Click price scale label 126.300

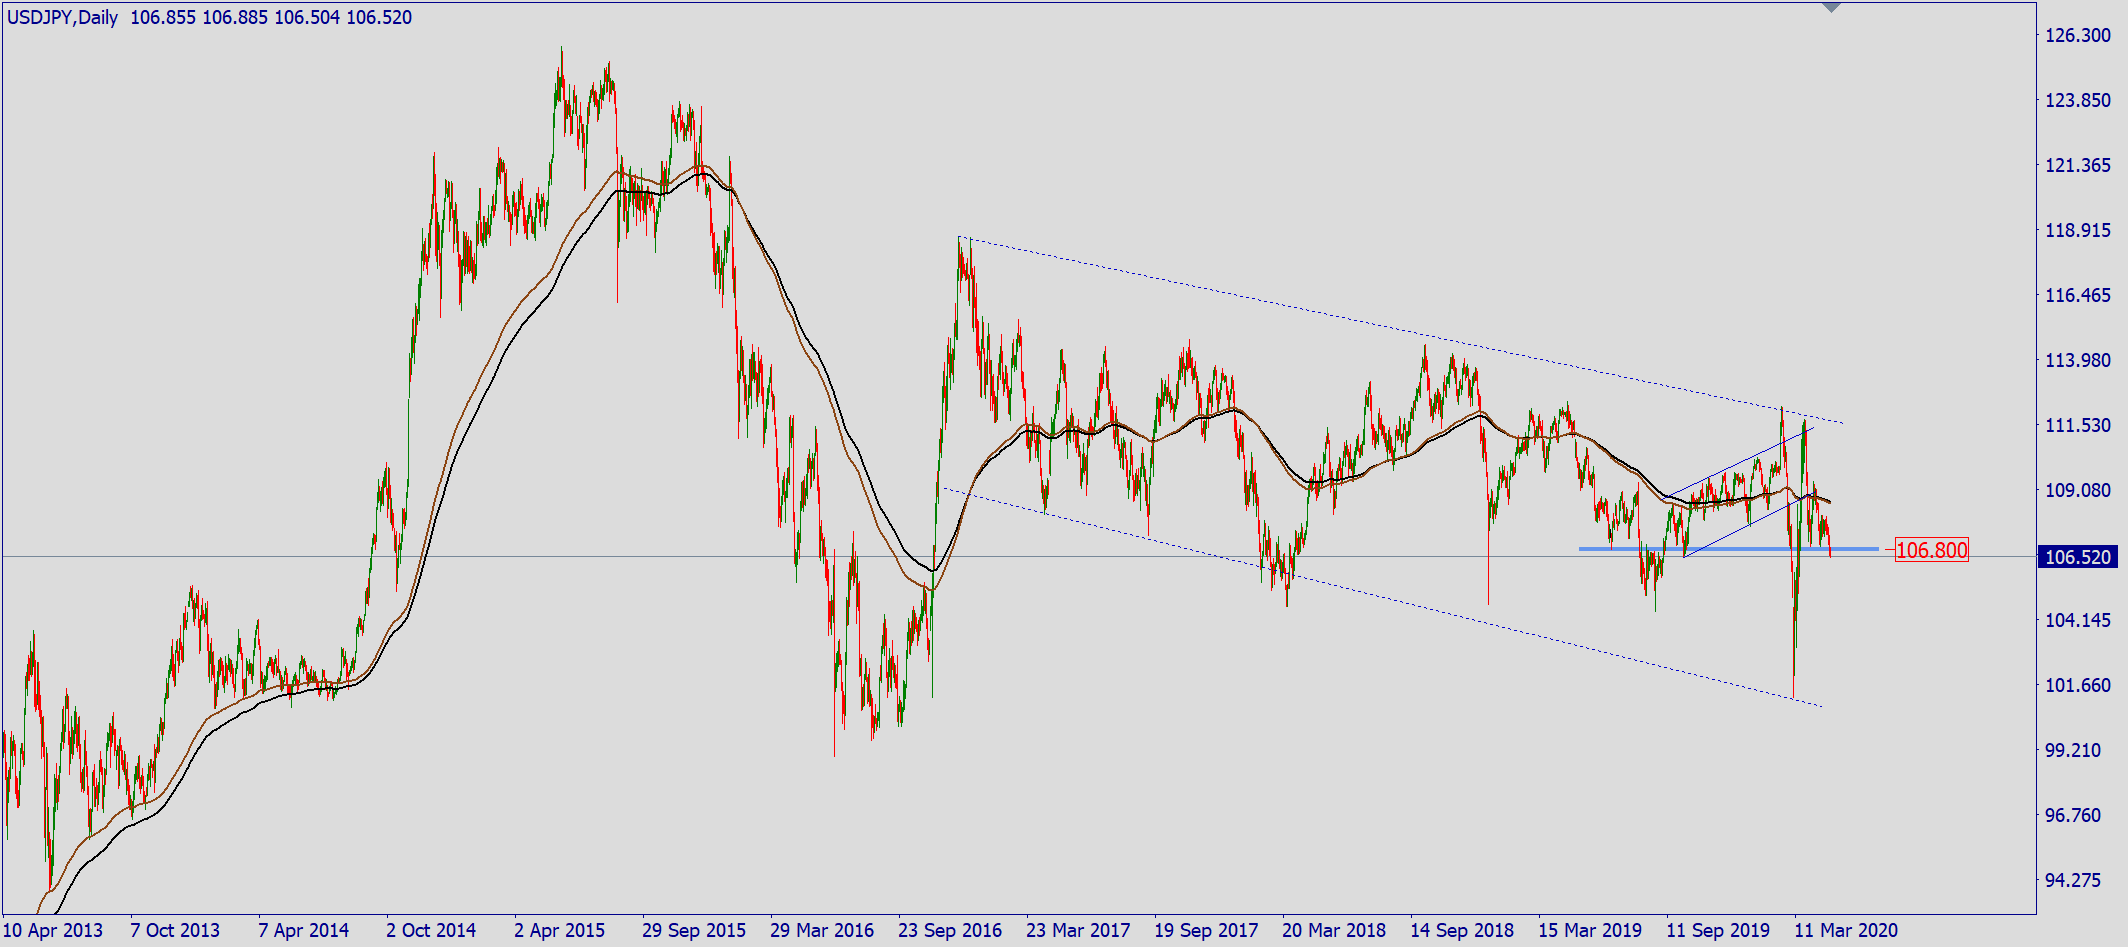point(2078,35)
